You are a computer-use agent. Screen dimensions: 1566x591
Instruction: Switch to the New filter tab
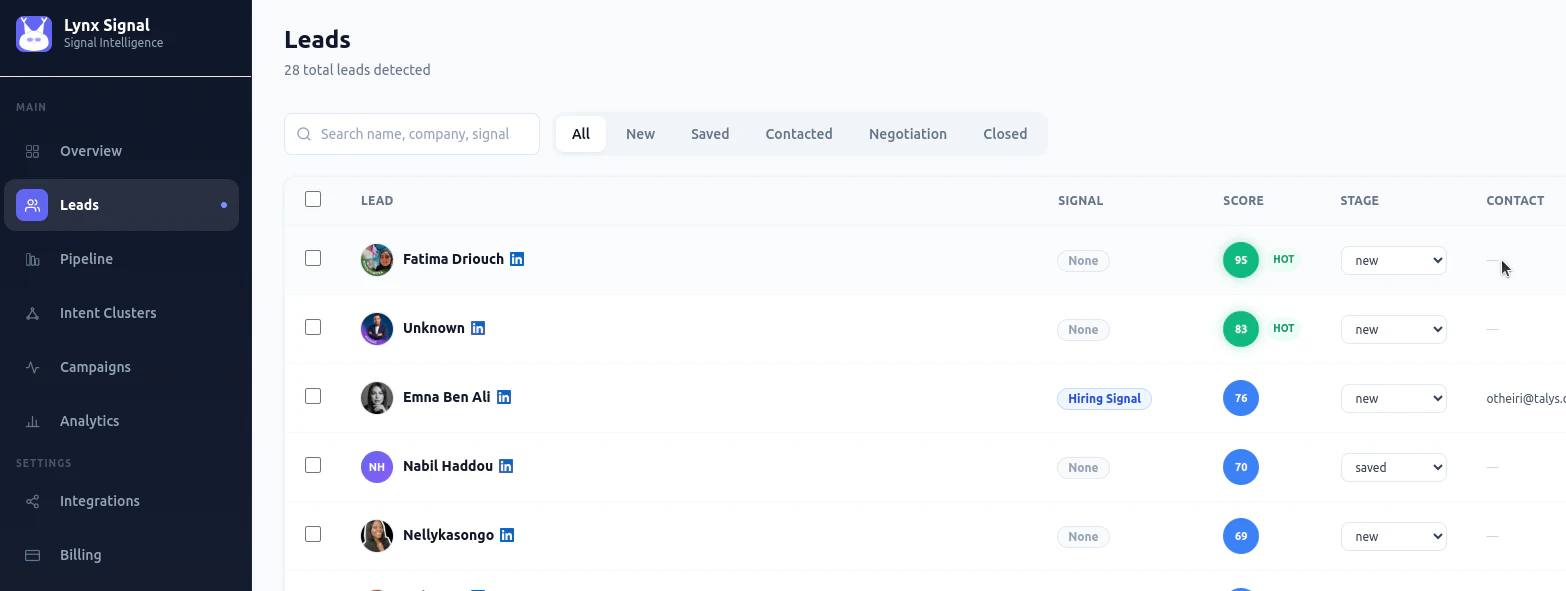[640, 134]
